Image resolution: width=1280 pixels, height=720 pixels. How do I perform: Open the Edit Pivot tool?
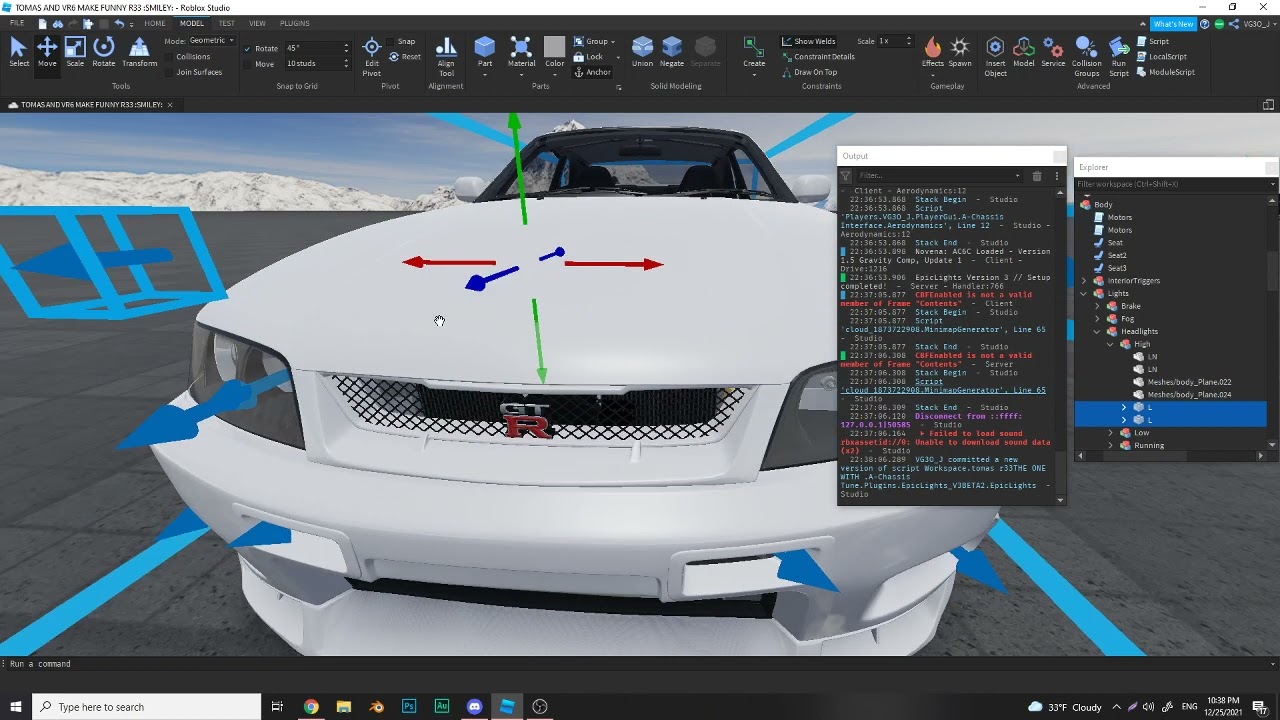tap(371, 56)
